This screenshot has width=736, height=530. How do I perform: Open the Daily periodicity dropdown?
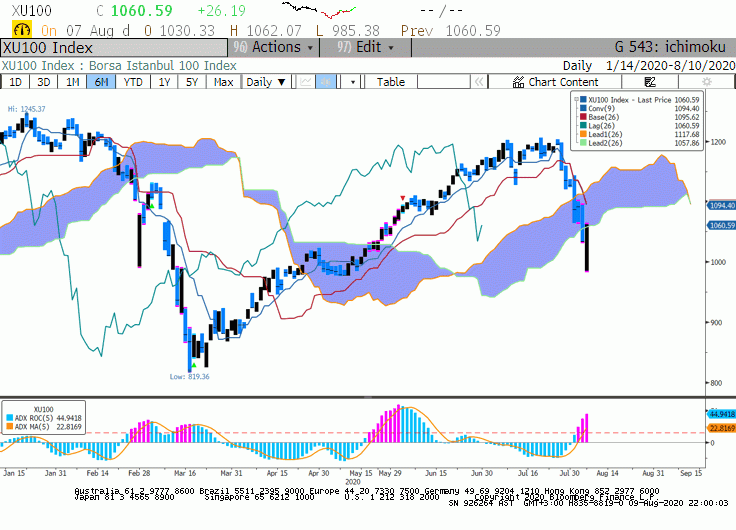266,82
